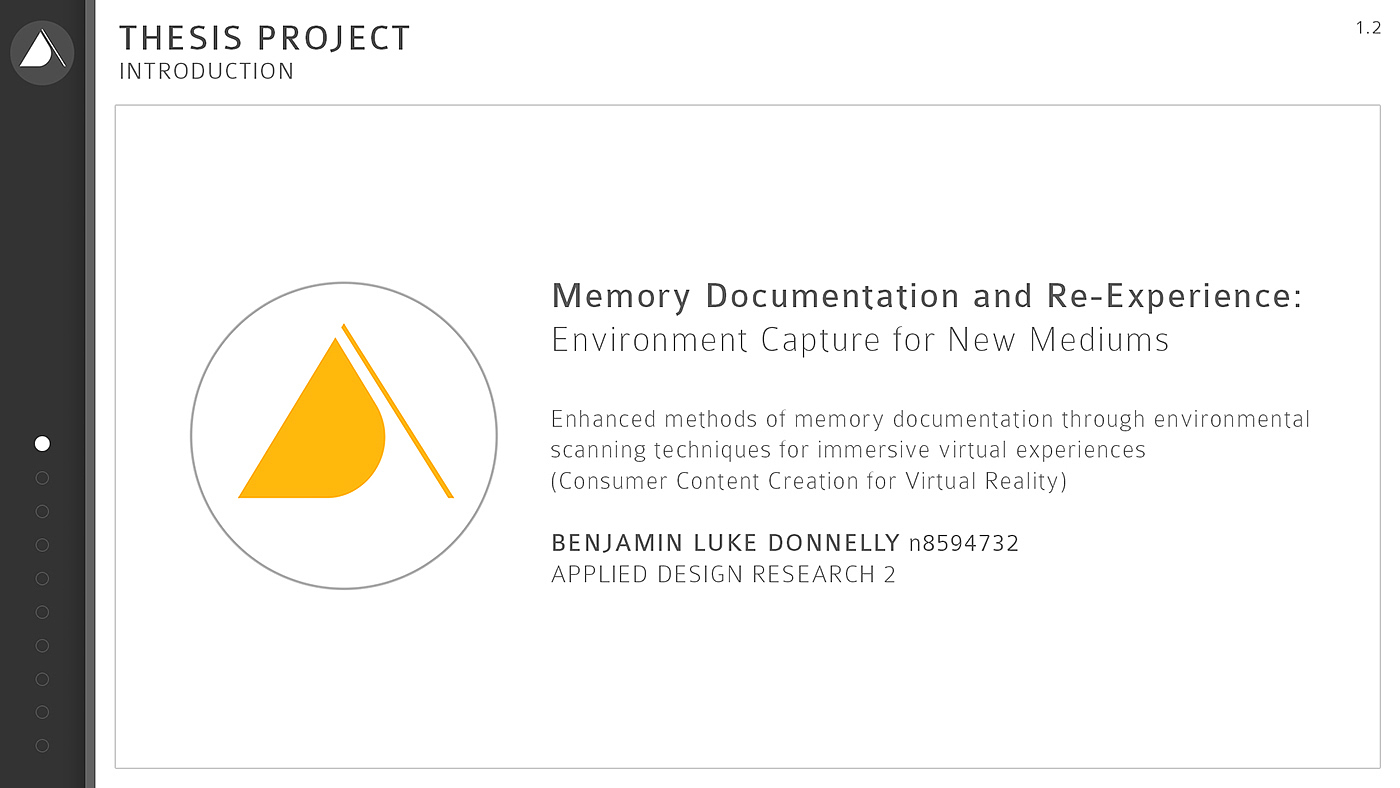Go to the second navigation dot
Screen dimensions: 1400x788
(x=42, y=478)
